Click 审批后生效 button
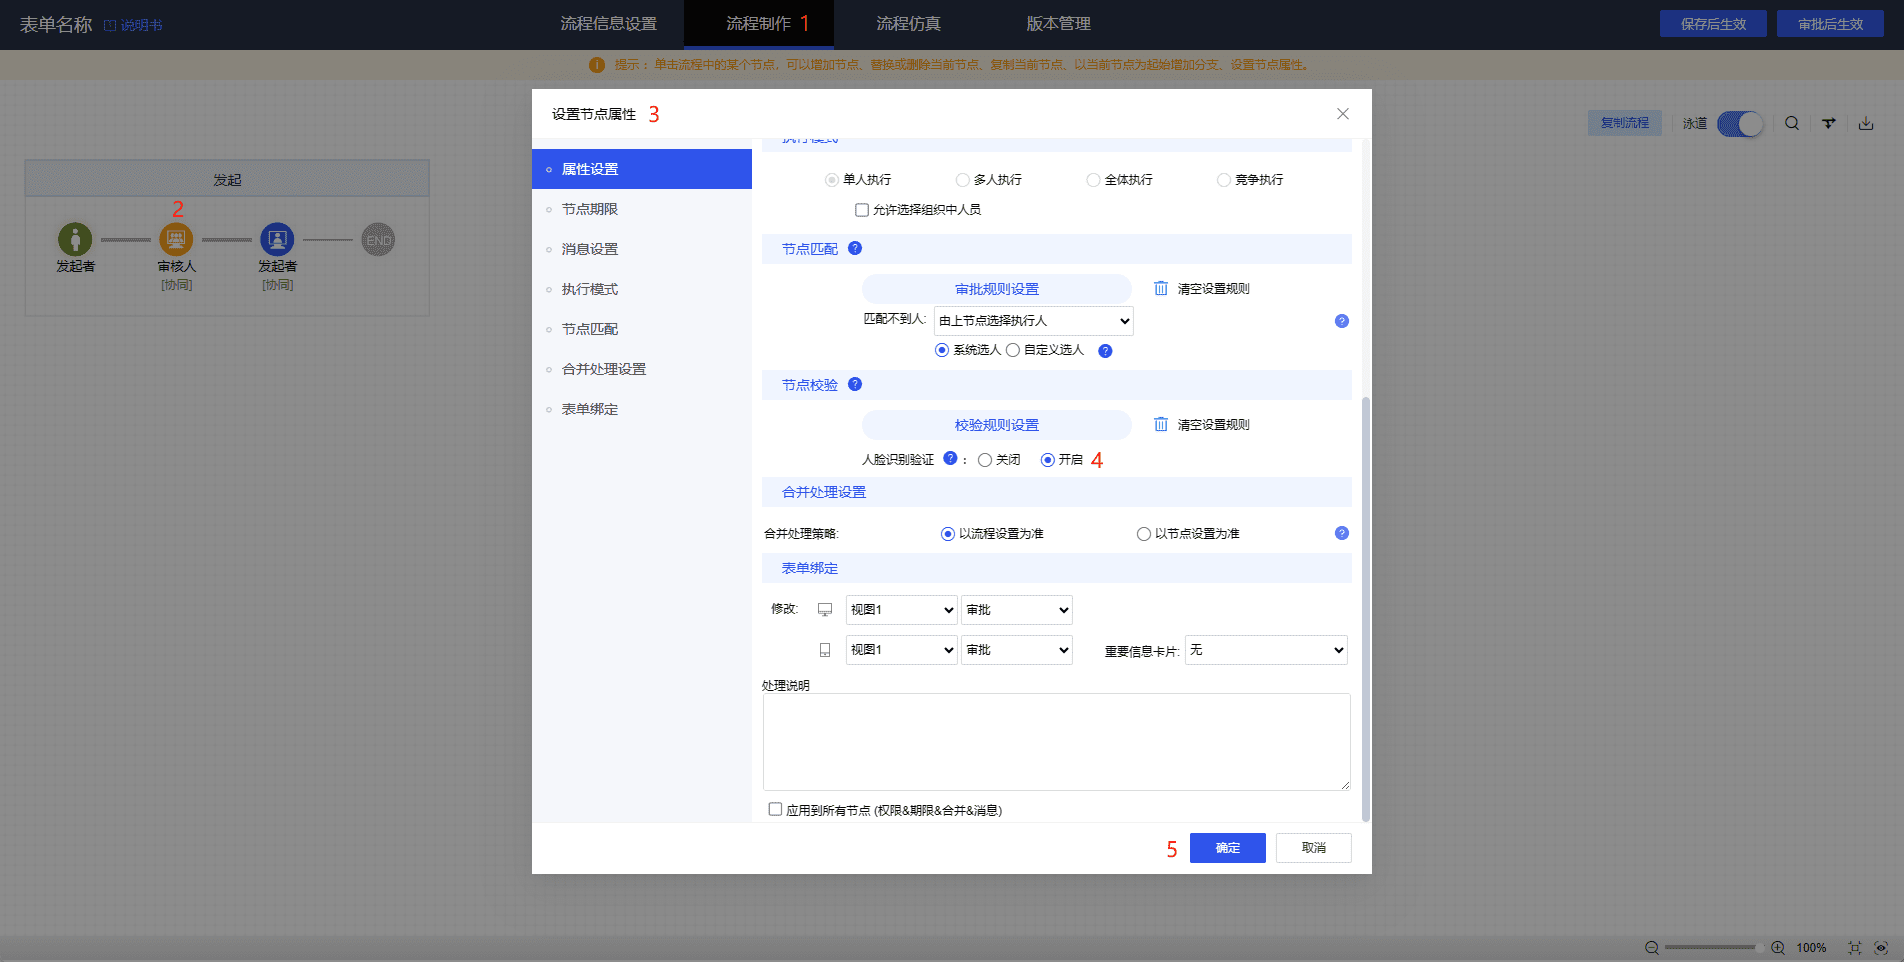 coord(1830,24)
